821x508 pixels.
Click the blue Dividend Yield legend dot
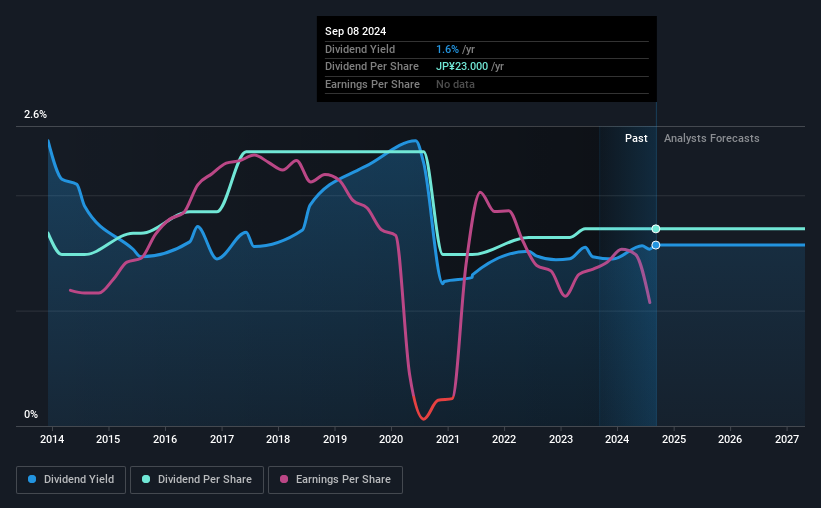coord(32,479)
